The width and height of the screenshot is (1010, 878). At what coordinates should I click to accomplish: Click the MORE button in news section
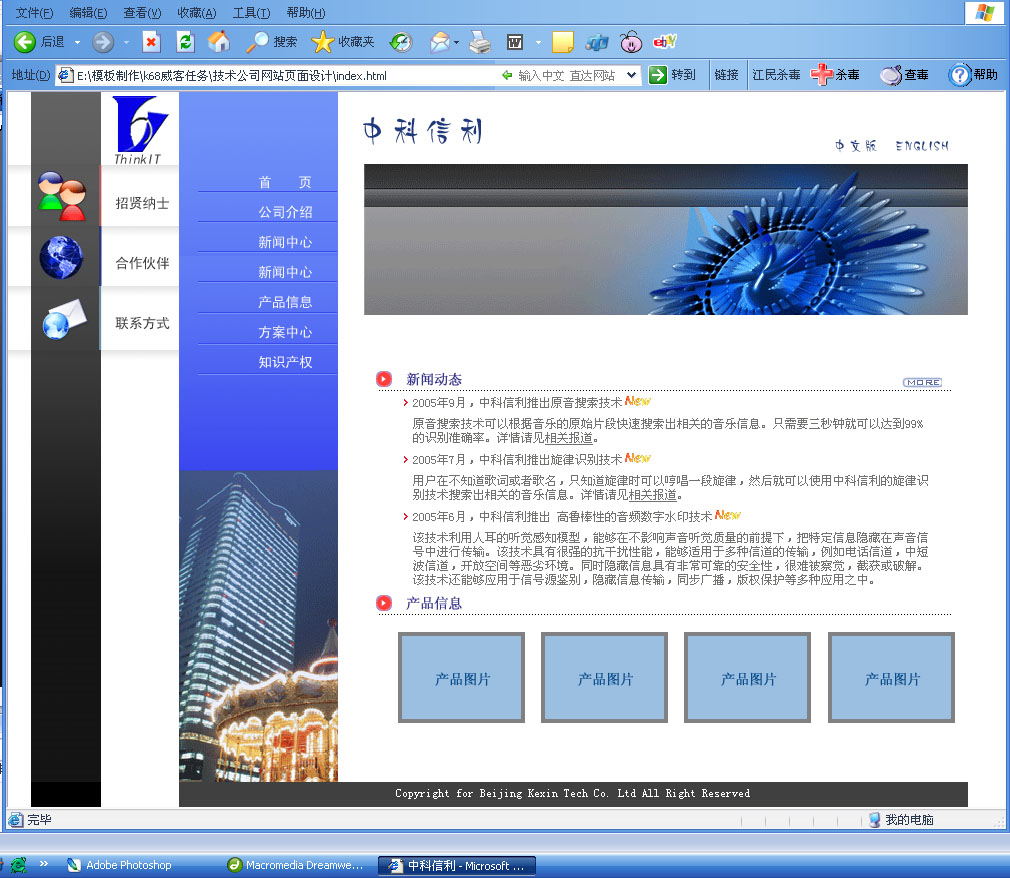coord(922,382)
